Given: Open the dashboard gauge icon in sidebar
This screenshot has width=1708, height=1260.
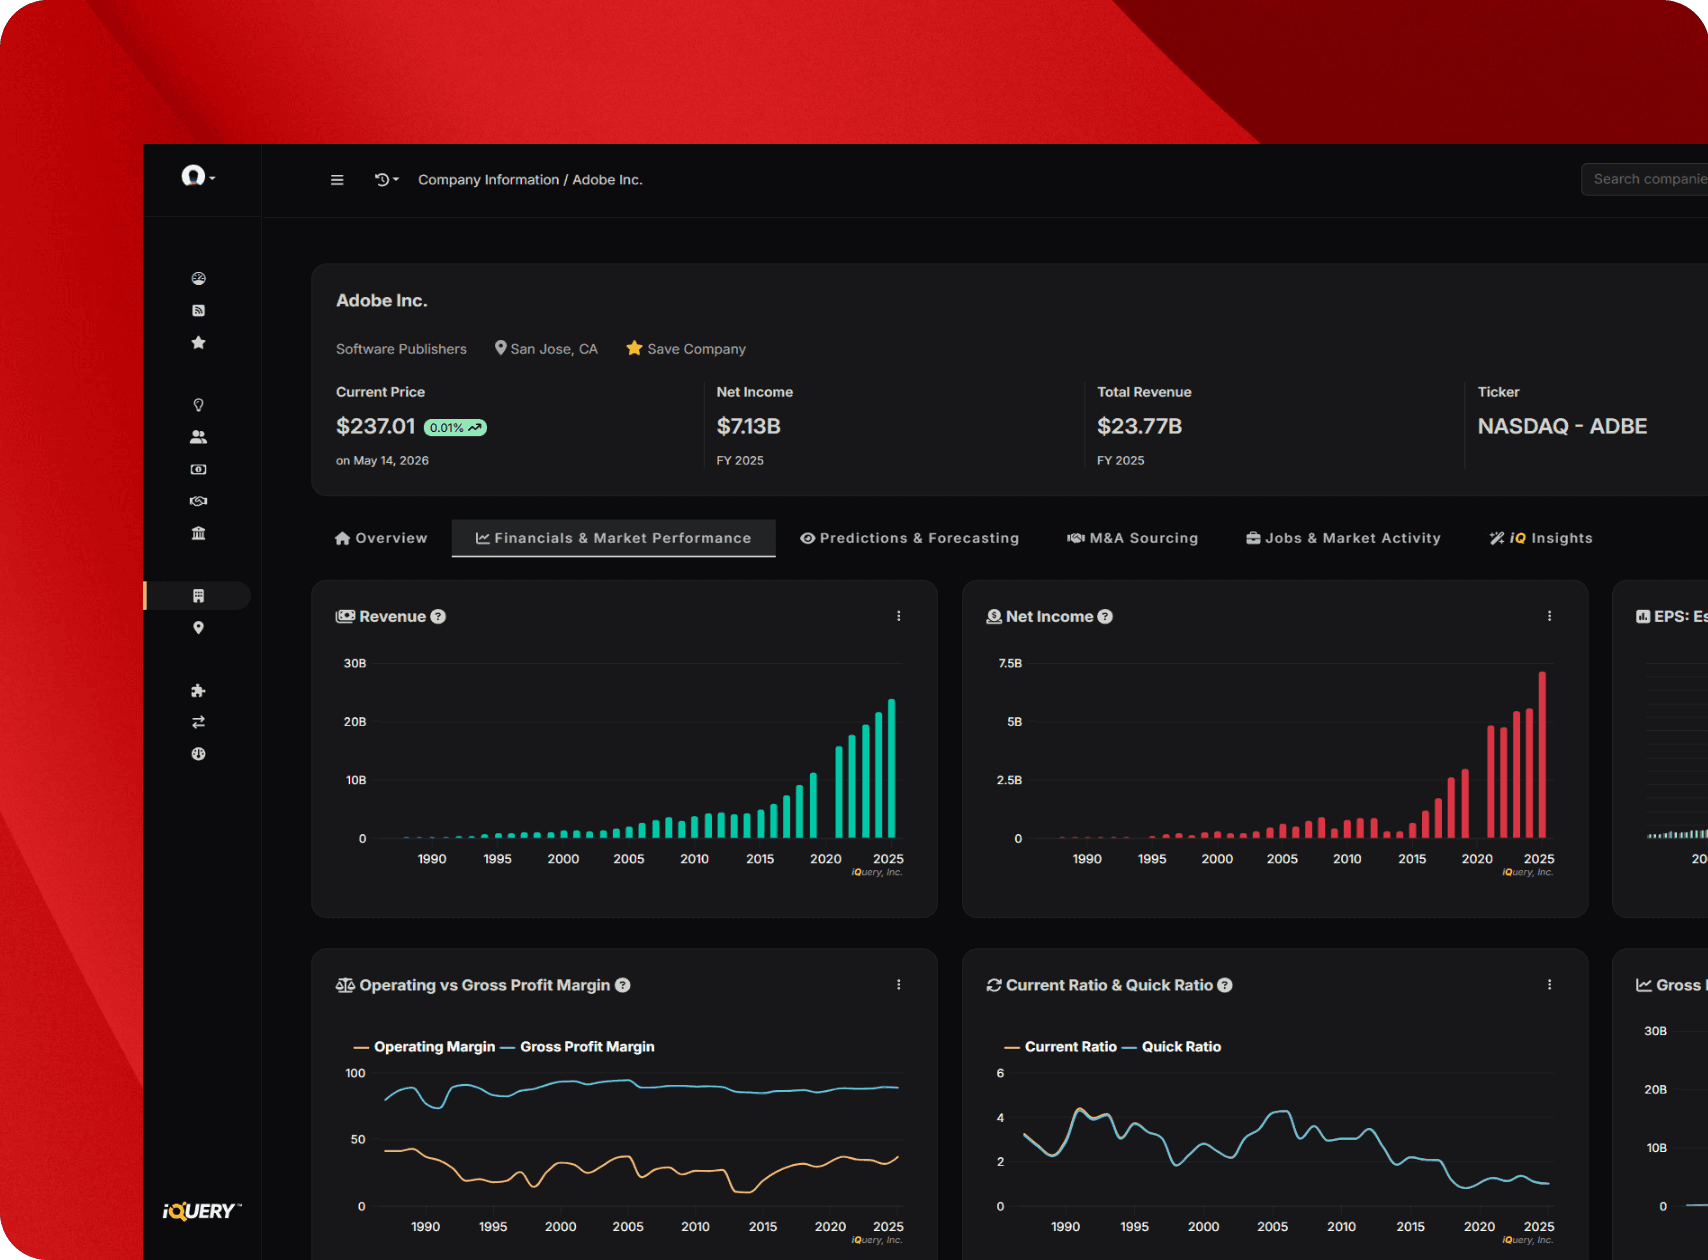Looking at the screenshot, I should click(198, 279).
